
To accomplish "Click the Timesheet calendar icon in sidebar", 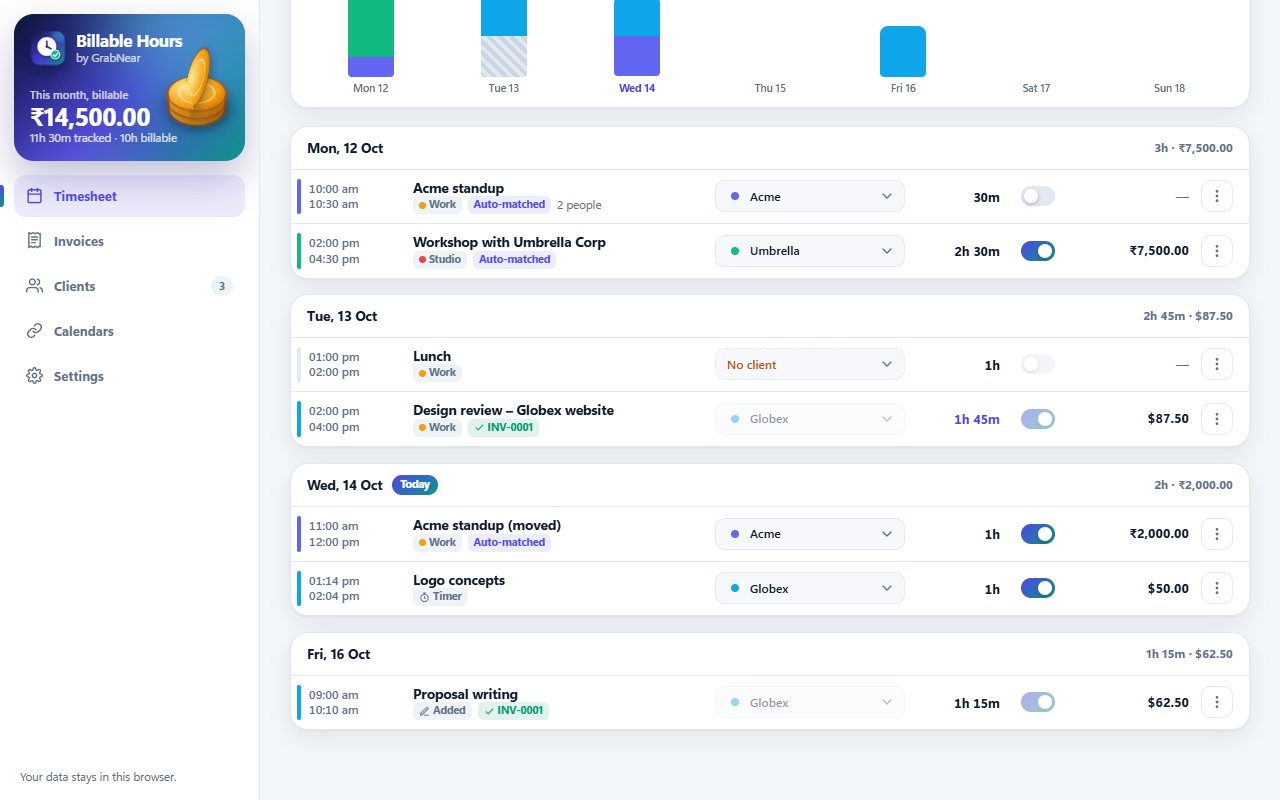I will click(35, 196).
